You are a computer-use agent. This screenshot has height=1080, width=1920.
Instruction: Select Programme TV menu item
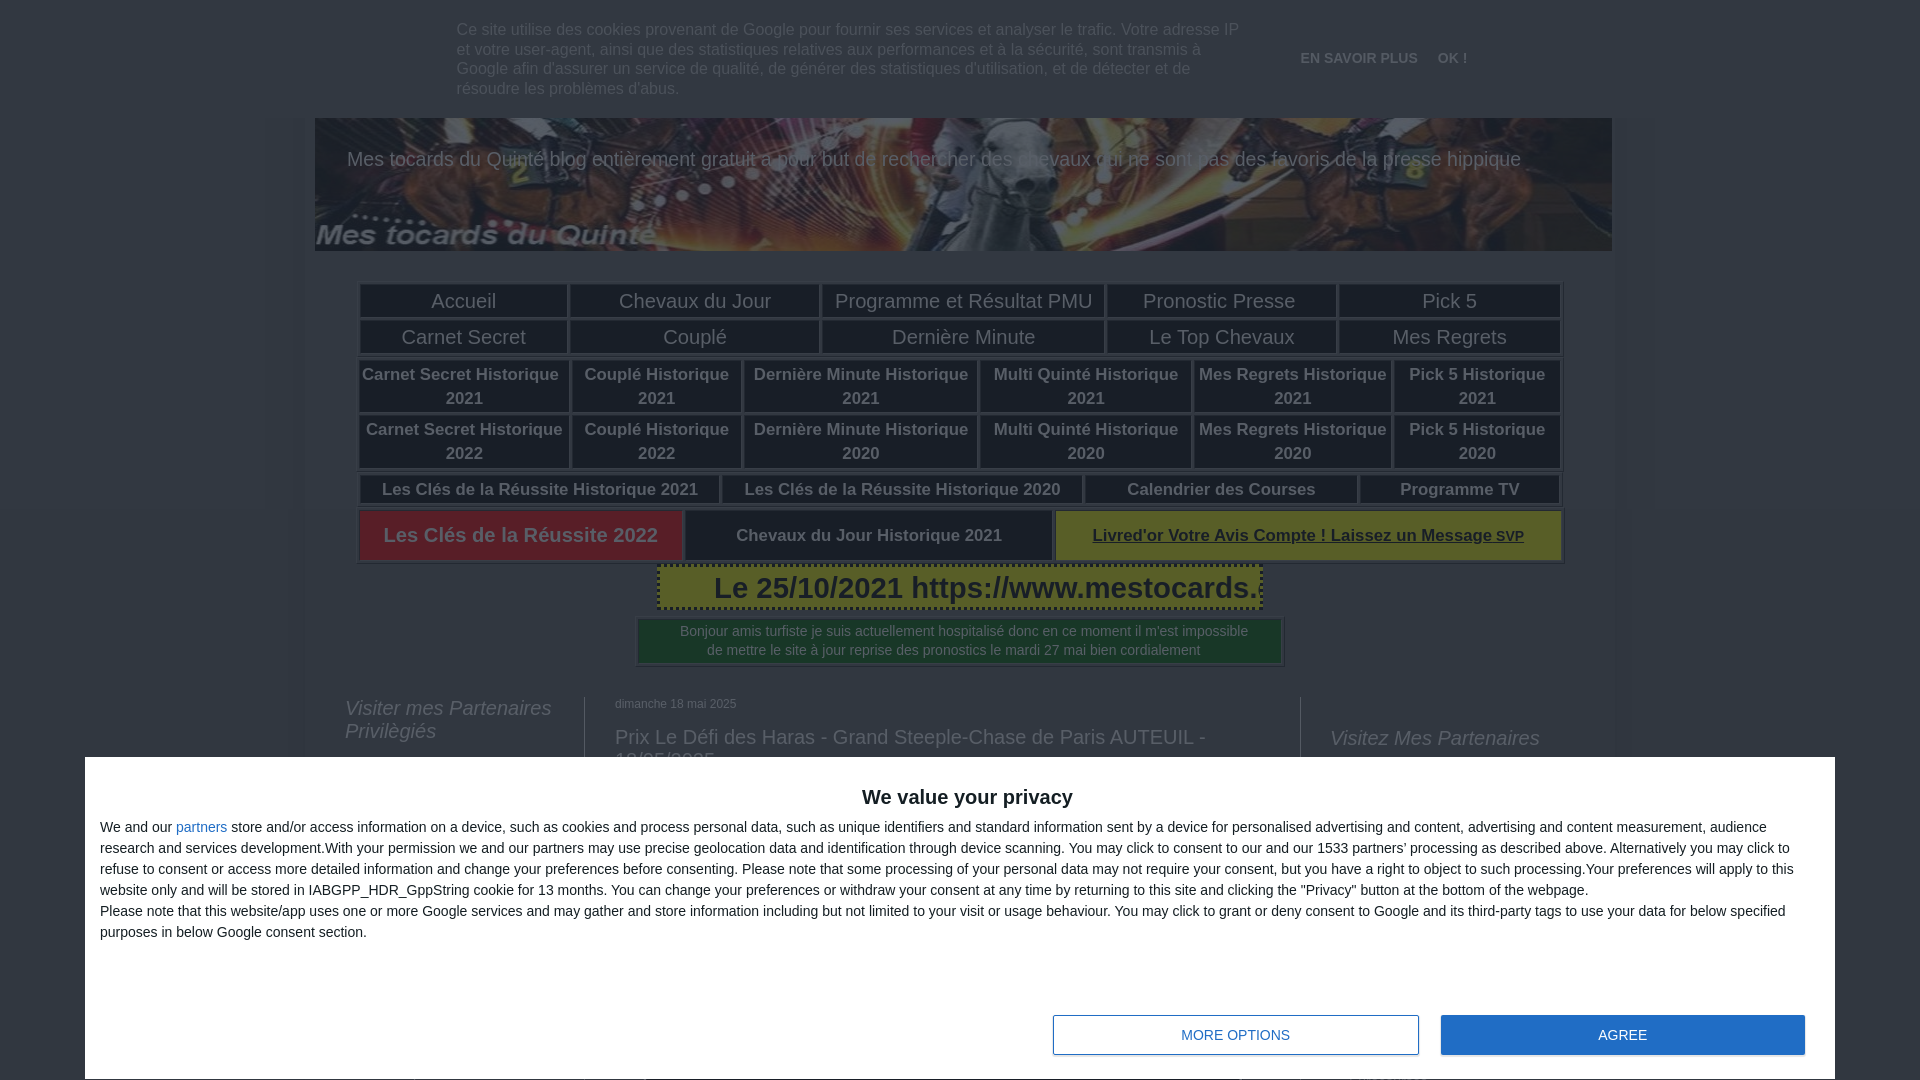[1459, 489]
